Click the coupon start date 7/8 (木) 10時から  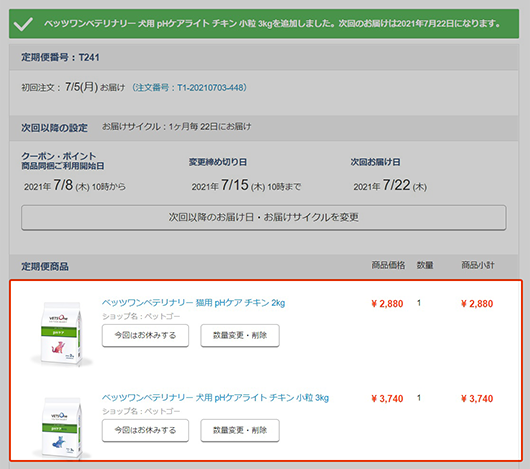click(75, 186)
